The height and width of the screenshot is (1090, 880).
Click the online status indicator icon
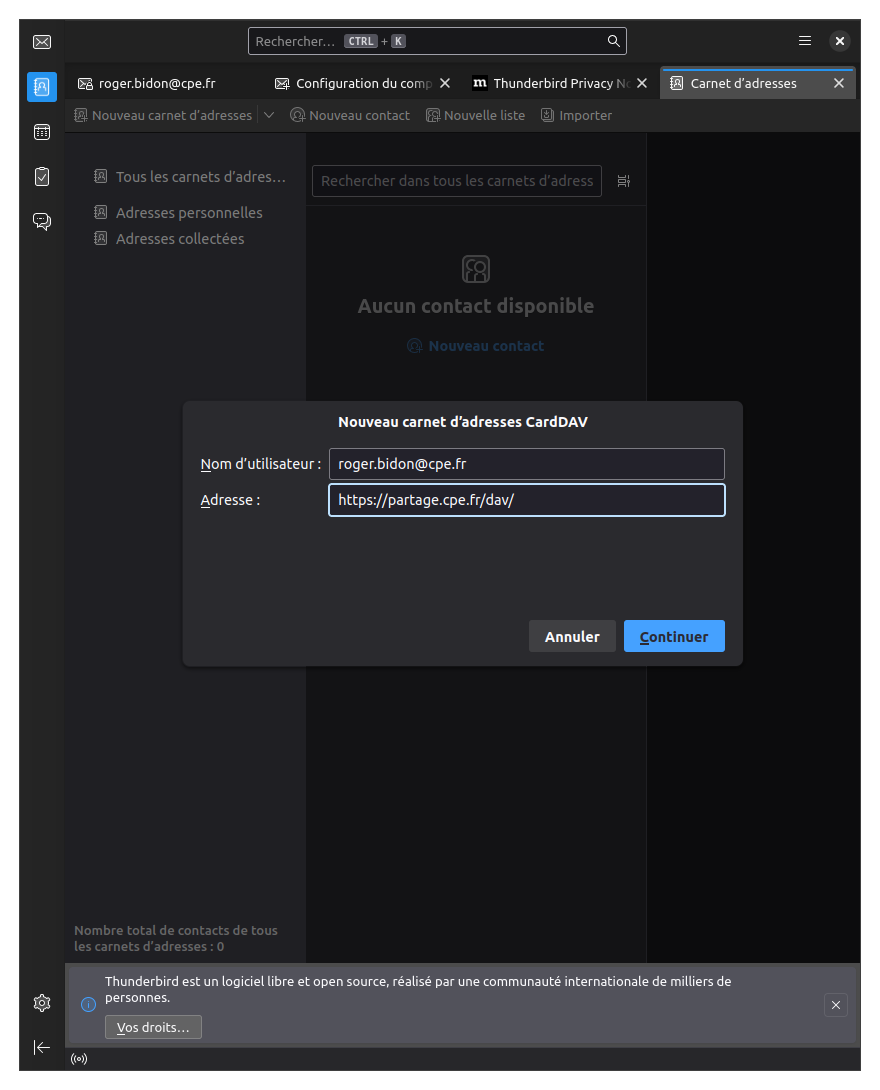point(79,1059)
